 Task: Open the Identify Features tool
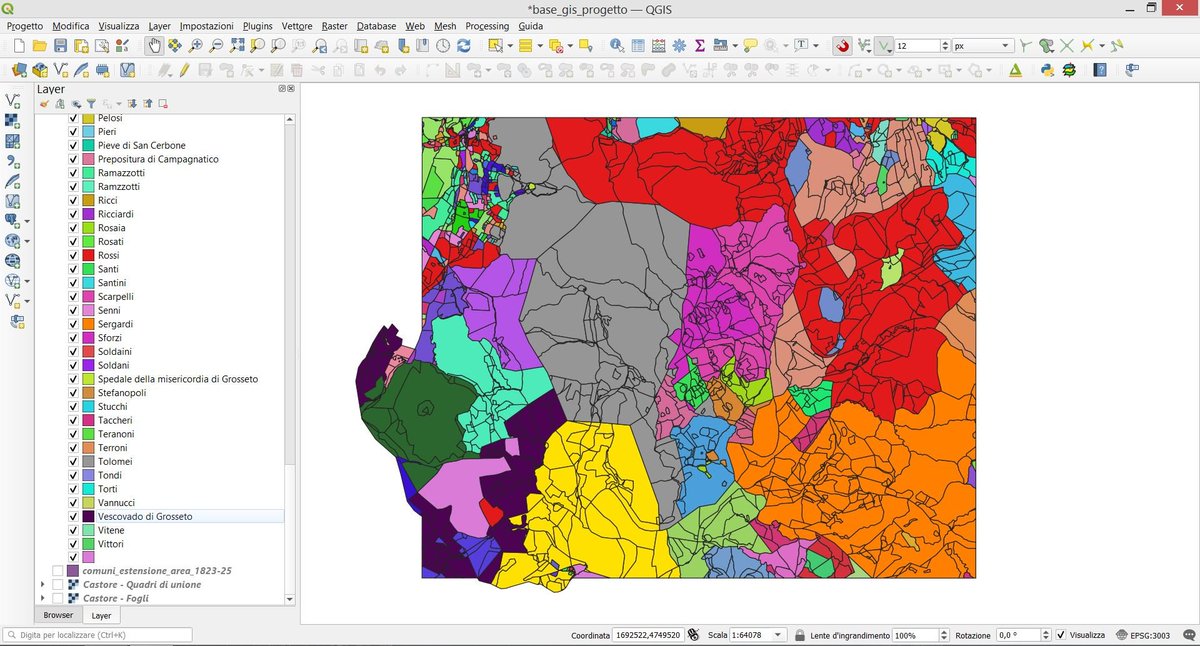(x=617, y=46)
